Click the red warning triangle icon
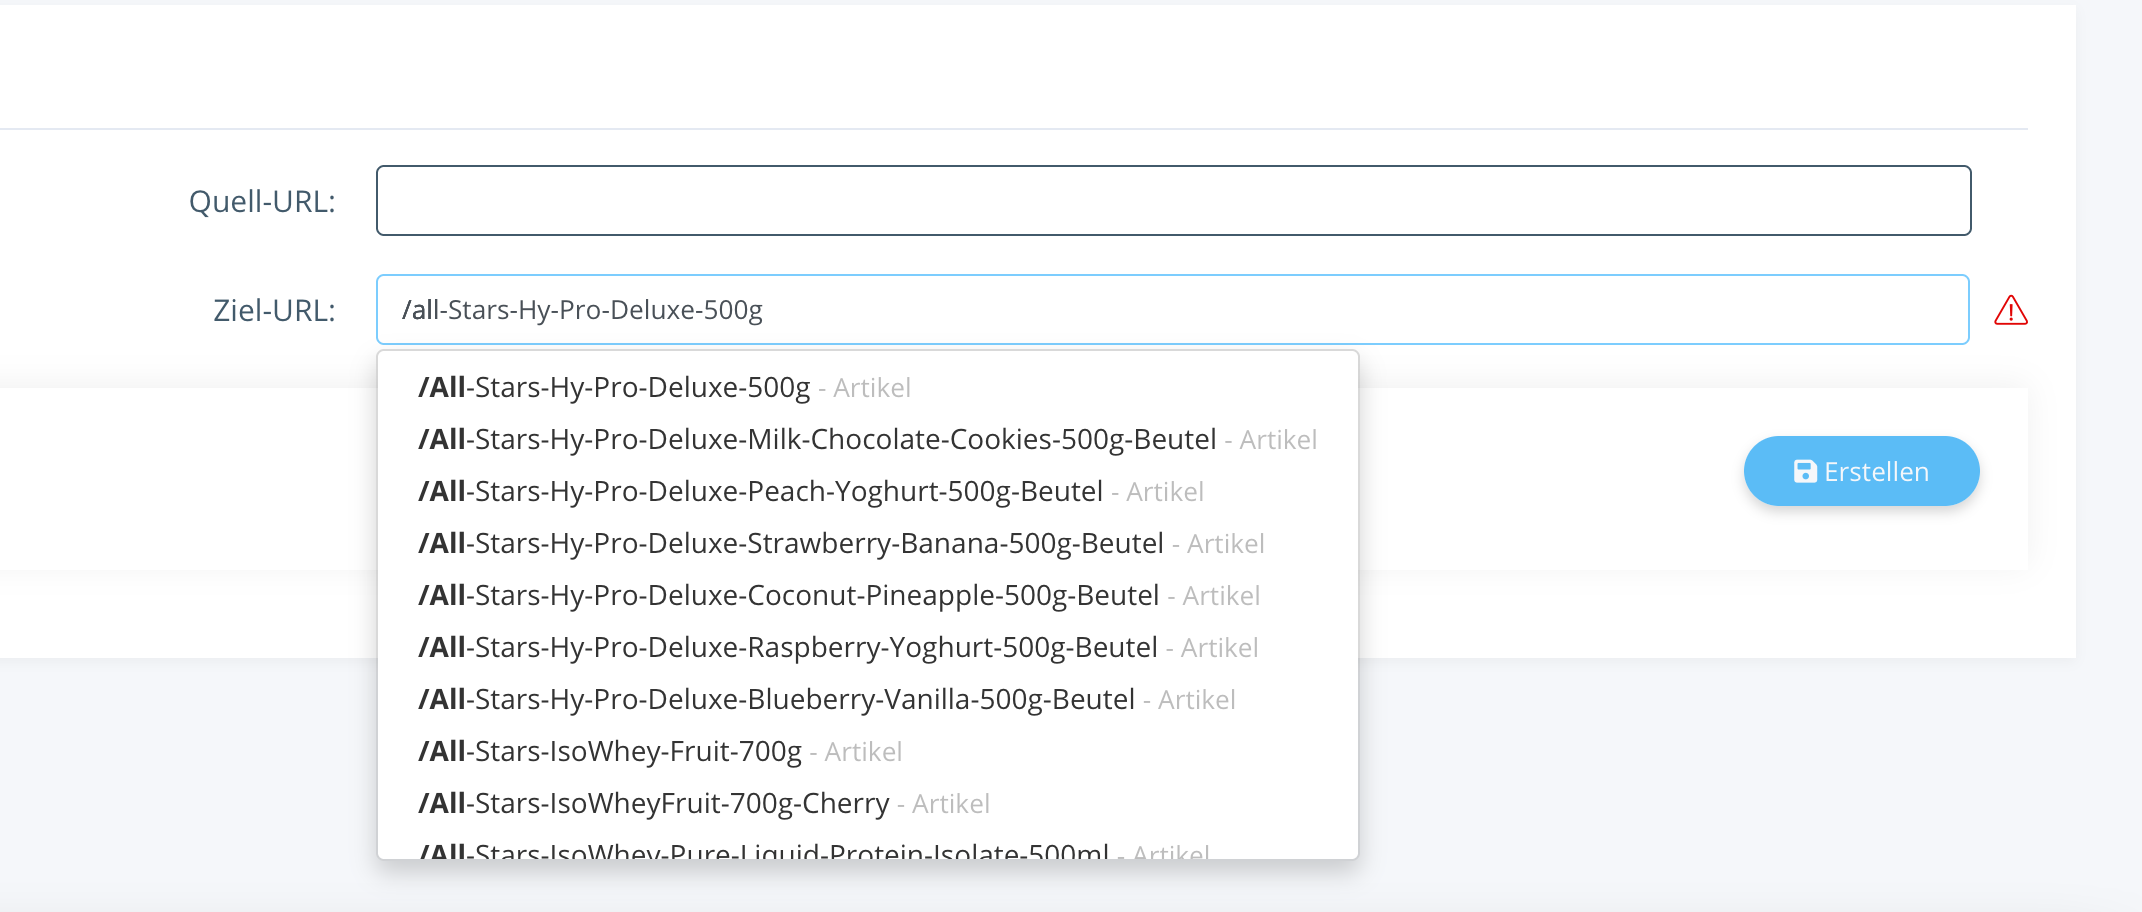This screenshot has width=2142, height=912. pyautogui.click(x=2010, y=311)
